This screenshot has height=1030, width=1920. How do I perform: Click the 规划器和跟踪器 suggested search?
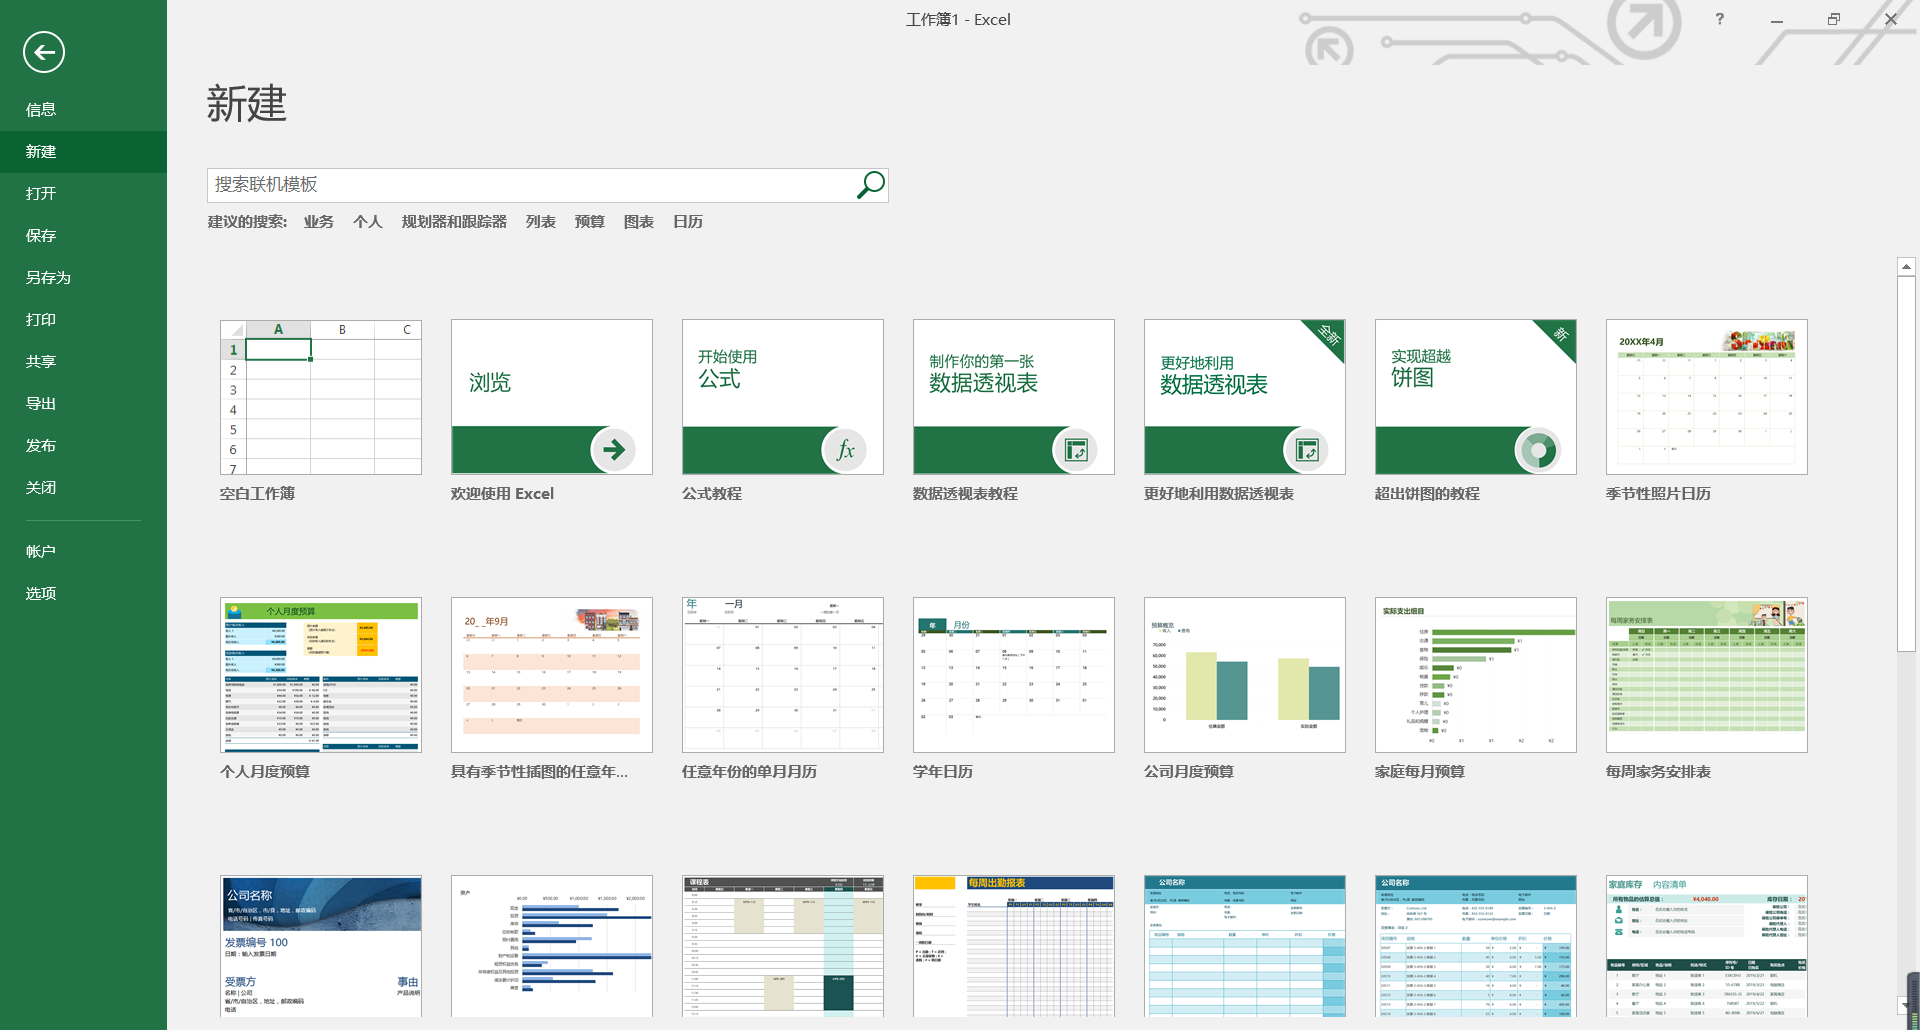point(454,222)
